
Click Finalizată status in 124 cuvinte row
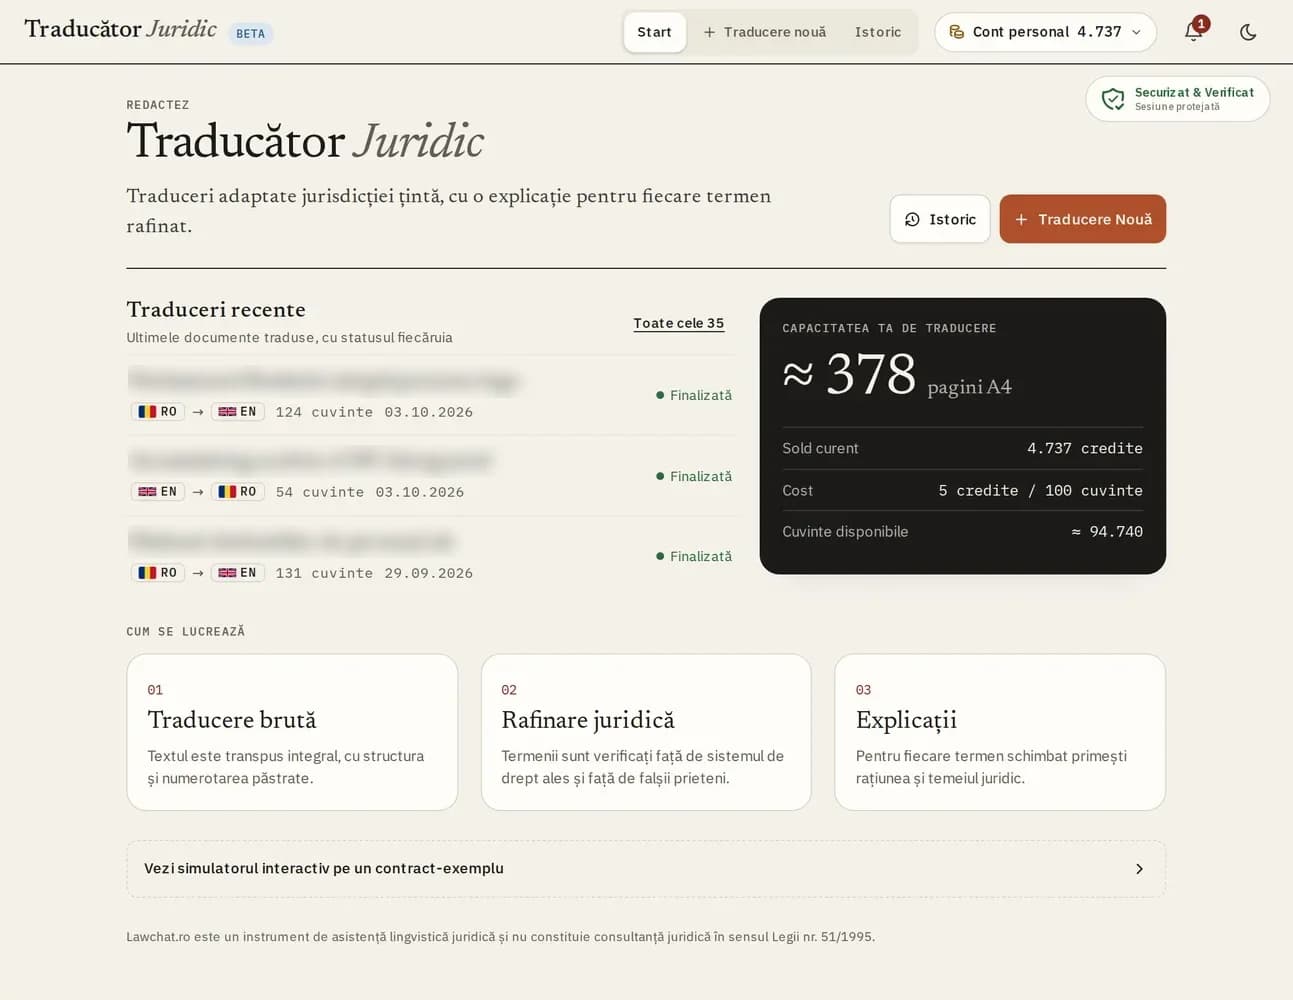click(694, 395)
